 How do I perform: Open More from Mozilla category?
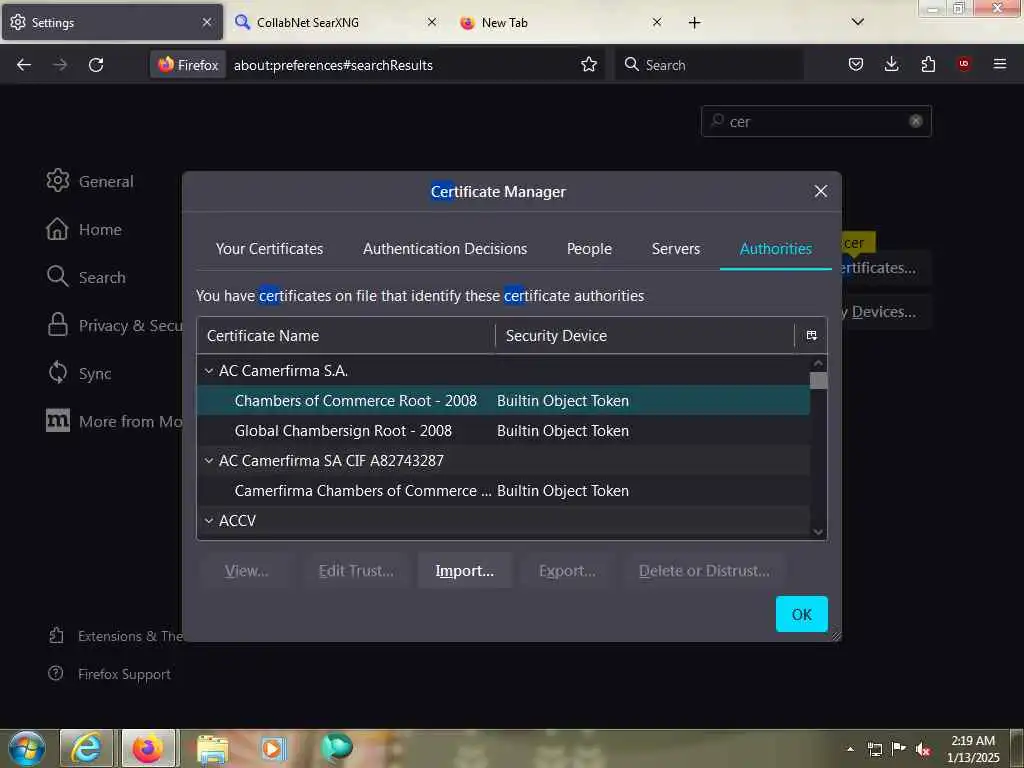point(114,421)
